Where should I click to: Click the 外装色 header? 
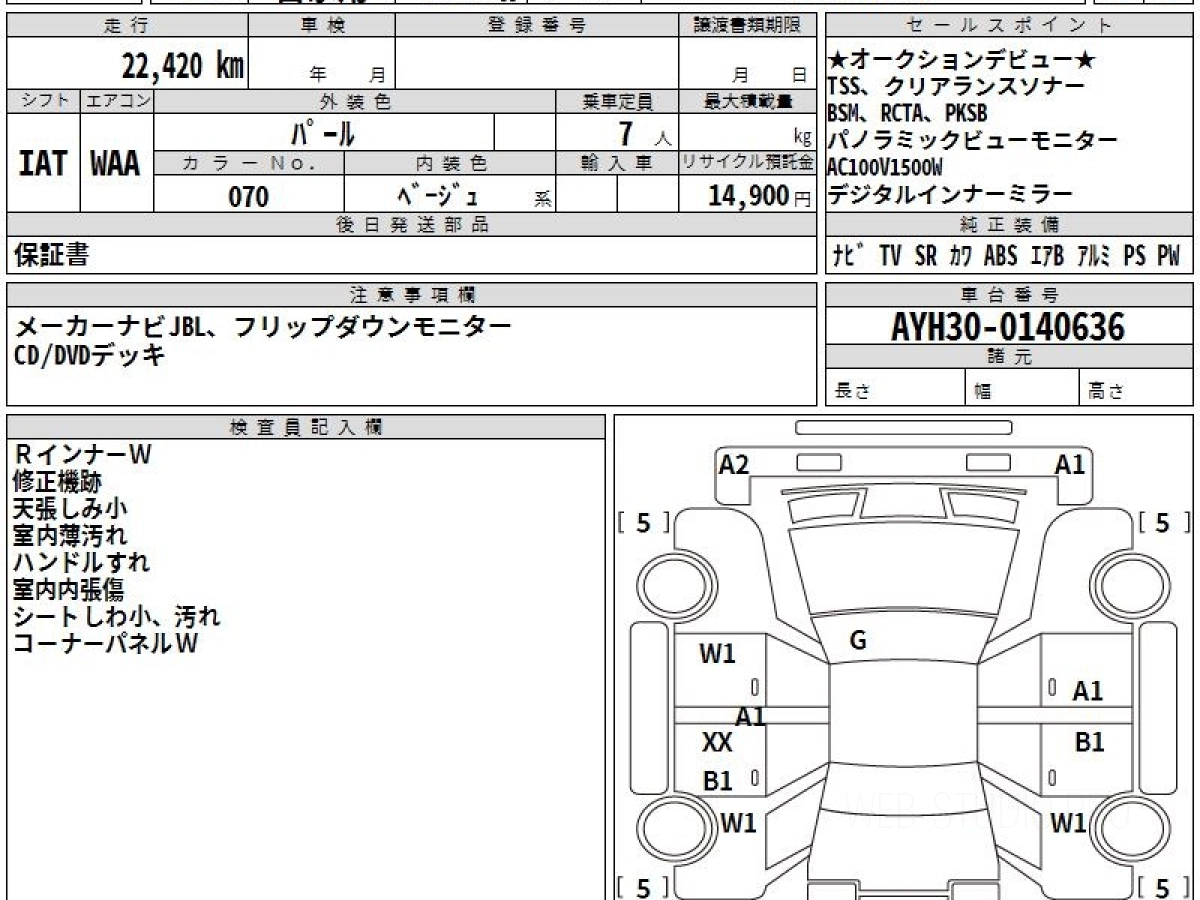[x=355, y=101]
